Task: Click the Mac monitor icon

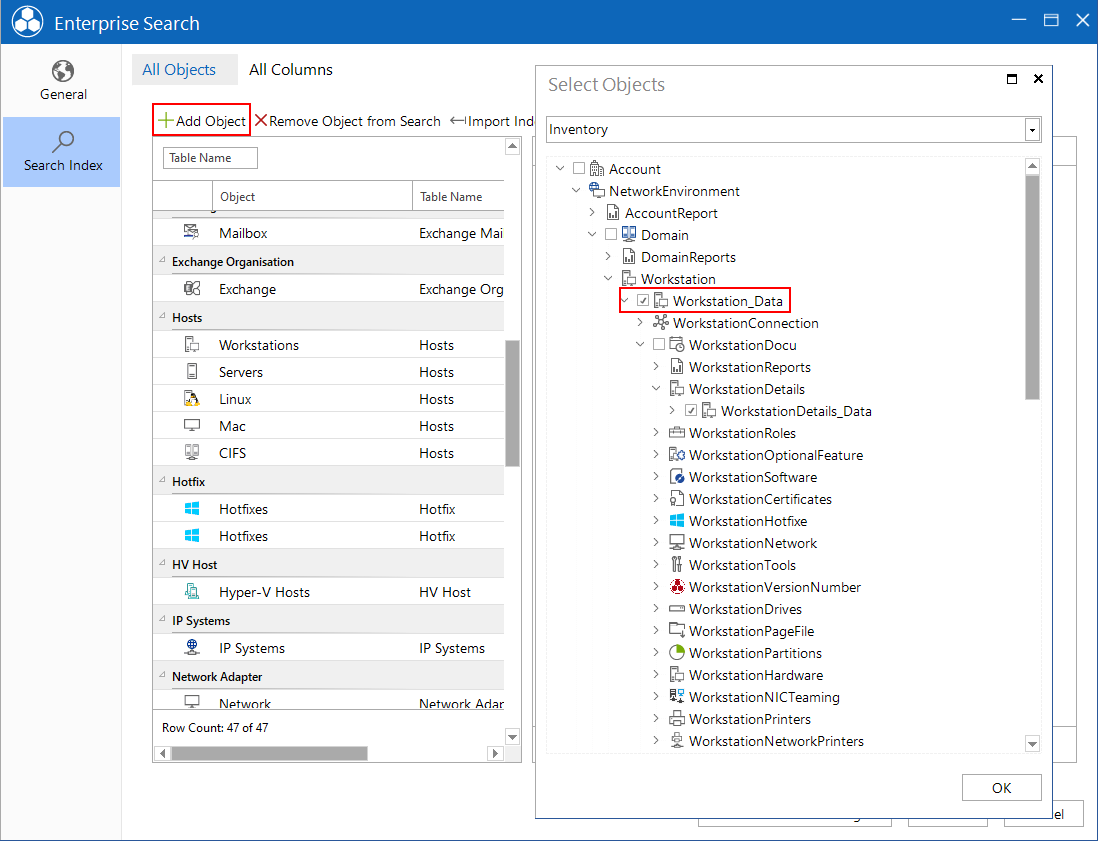Action: (x=192, y=426)
